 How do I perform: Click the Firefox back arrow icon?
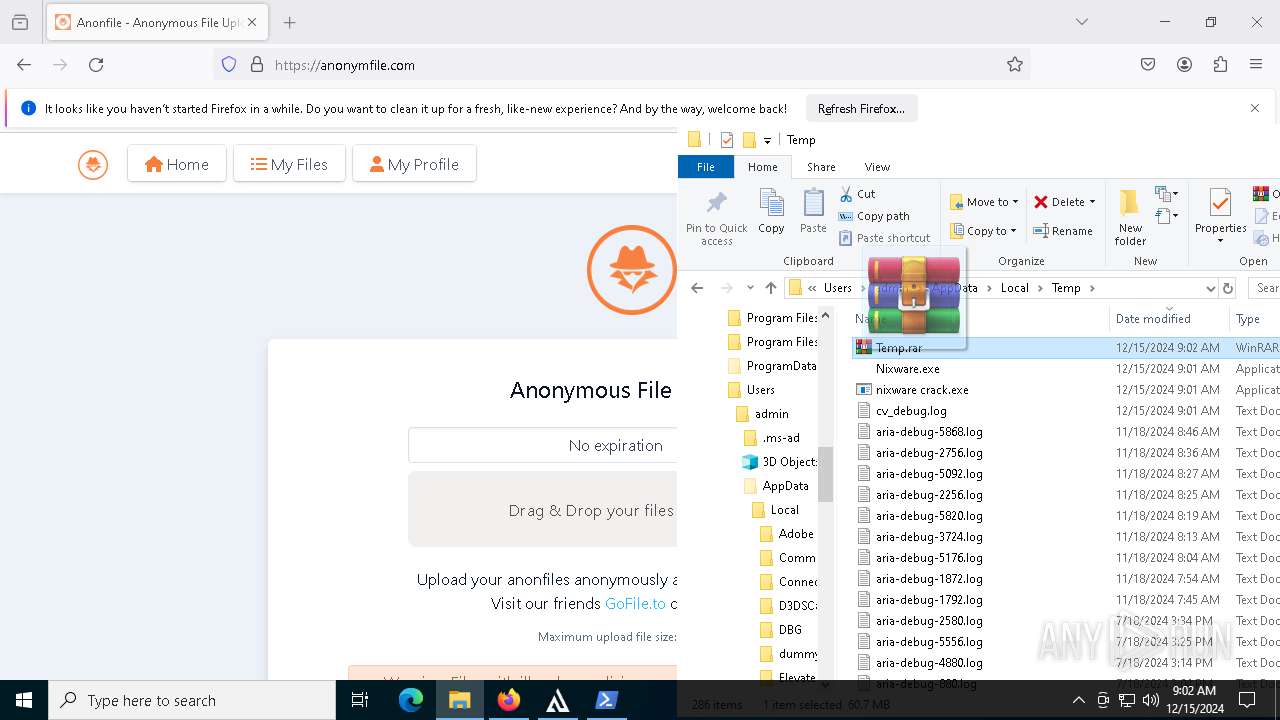24,65
